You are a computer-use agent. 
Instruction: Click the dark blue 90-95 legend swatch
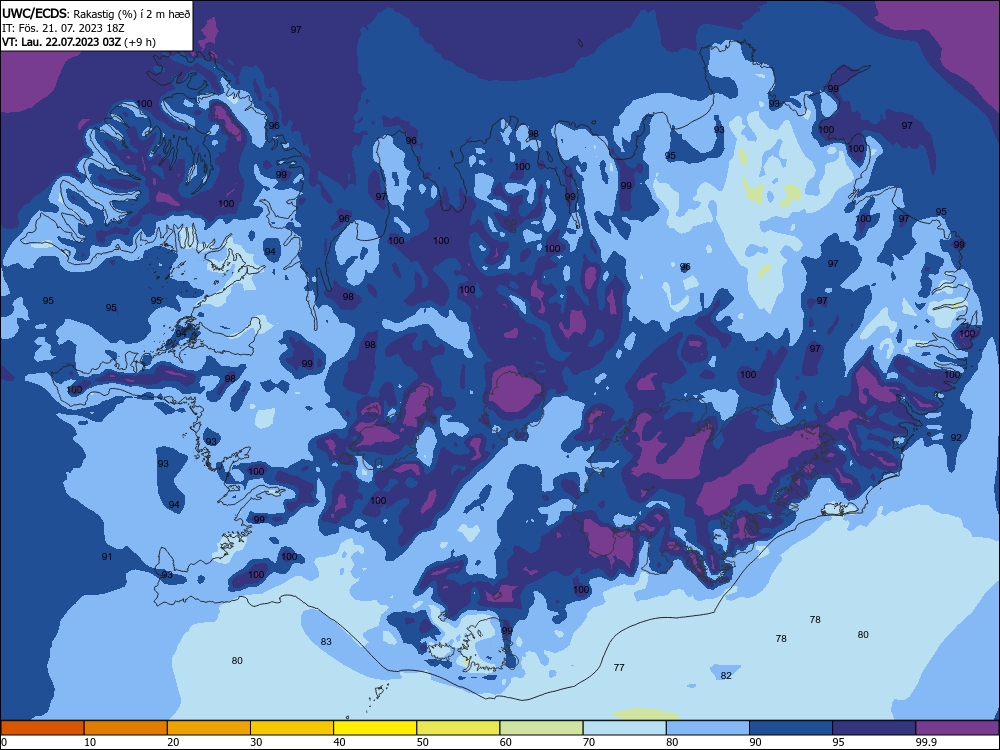[x=791, y=728]
